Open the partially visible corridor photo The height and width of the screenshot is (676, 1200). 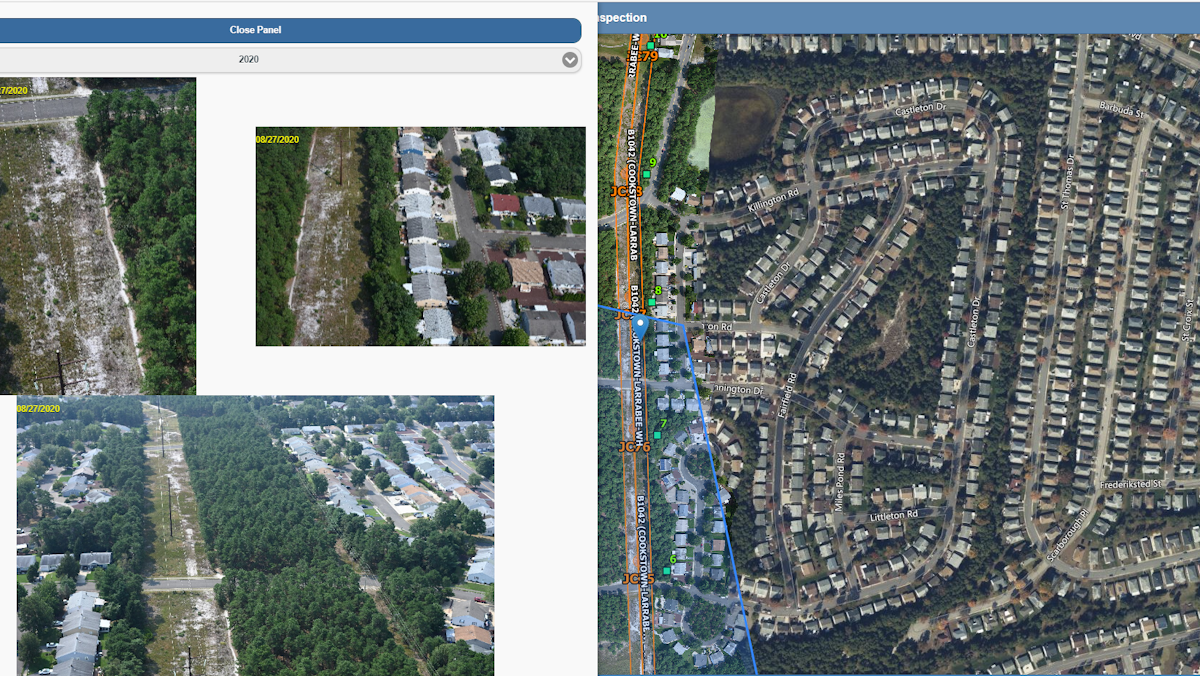[97, 236]
